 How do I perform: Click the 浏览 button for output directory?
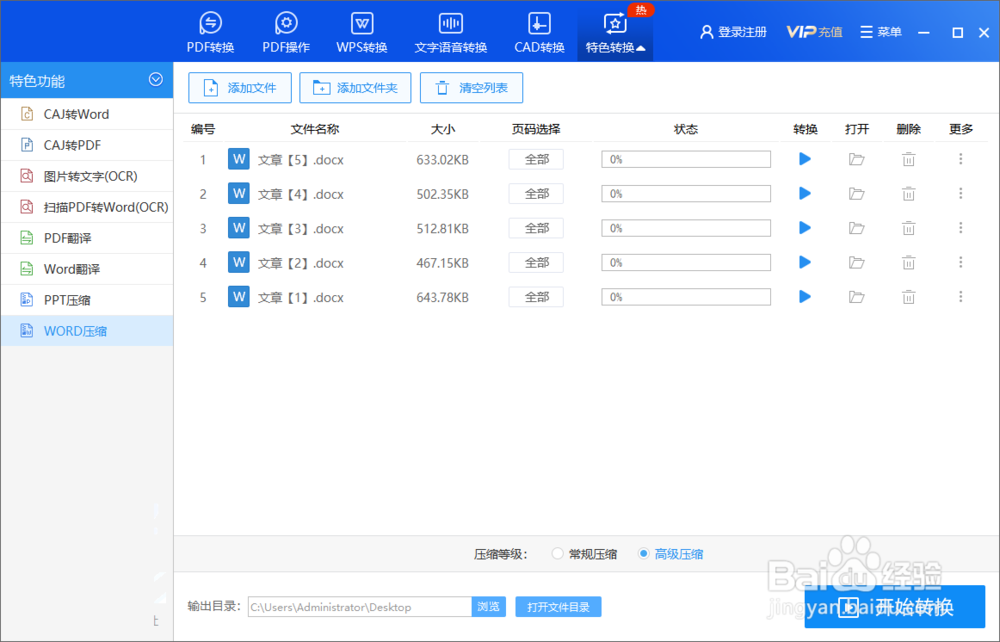click(489, 606)
